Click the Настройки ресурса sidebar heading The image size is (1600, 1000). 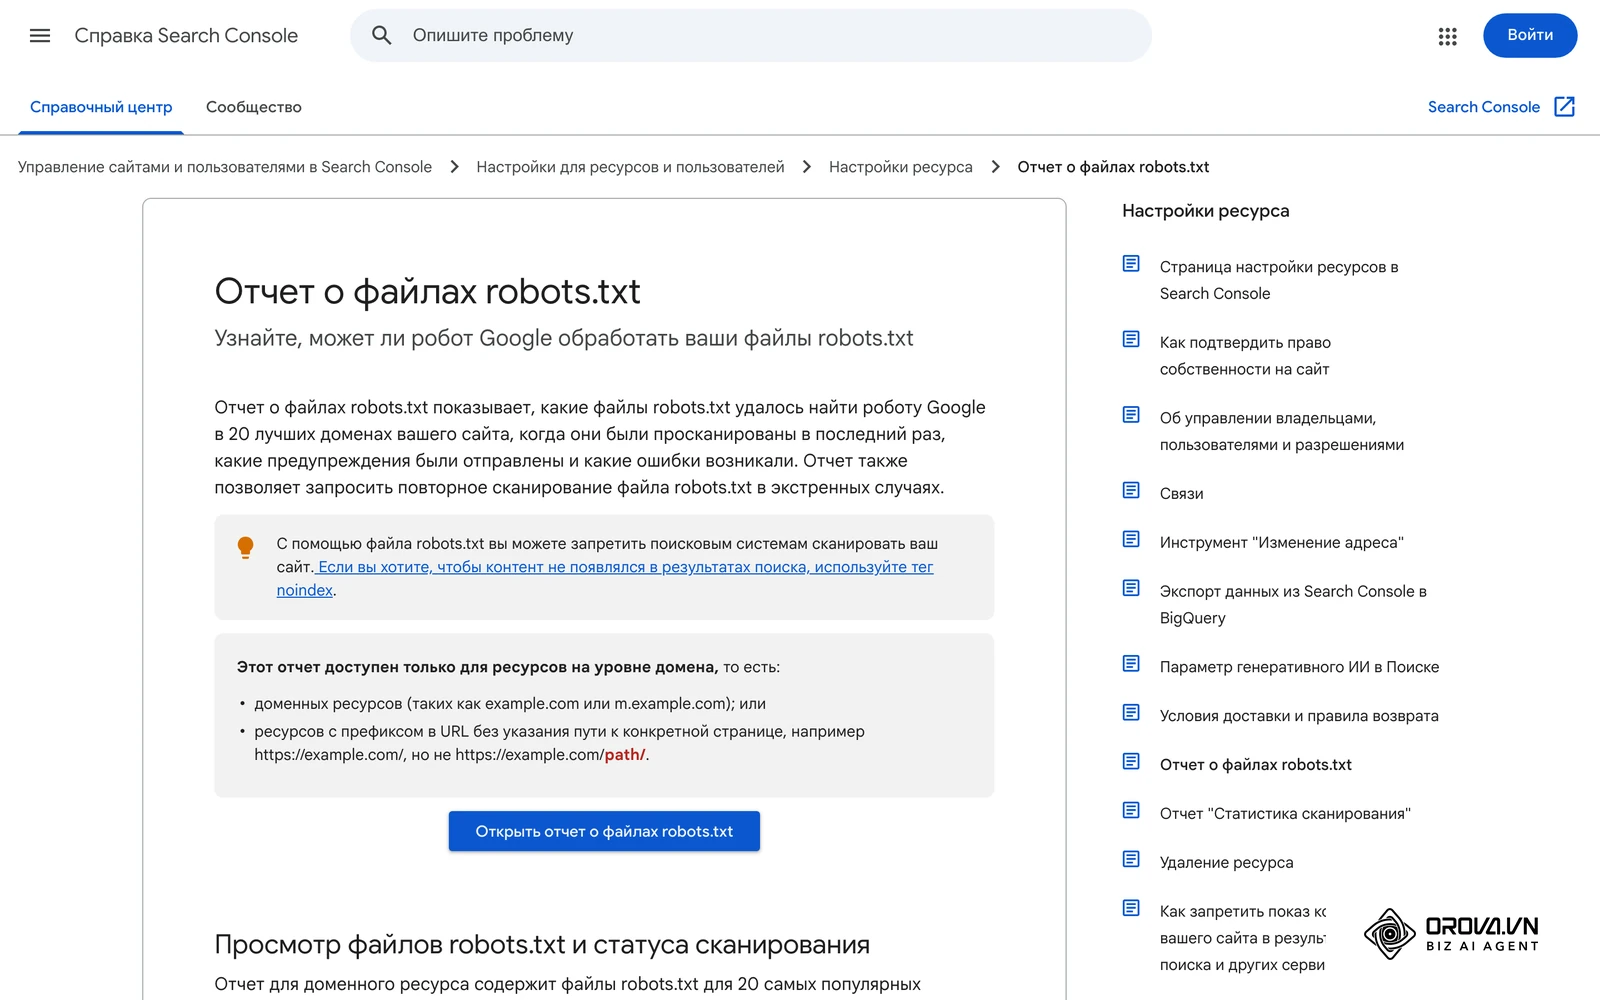click(1205, 211)
